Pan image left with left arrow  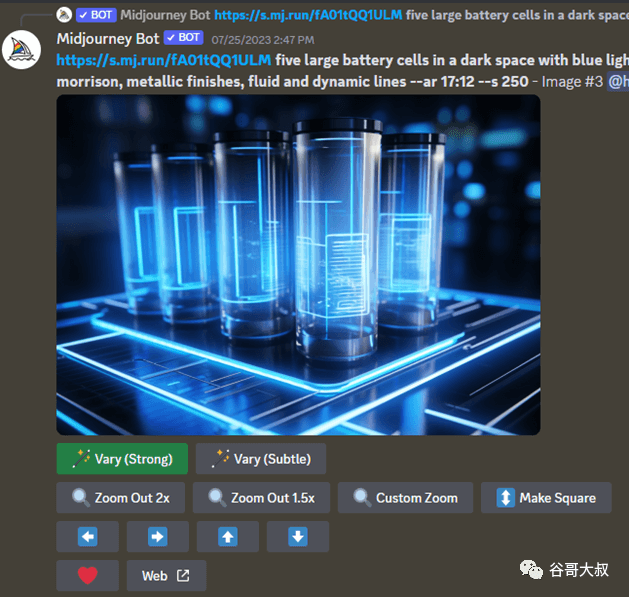[x=87, y=536]
